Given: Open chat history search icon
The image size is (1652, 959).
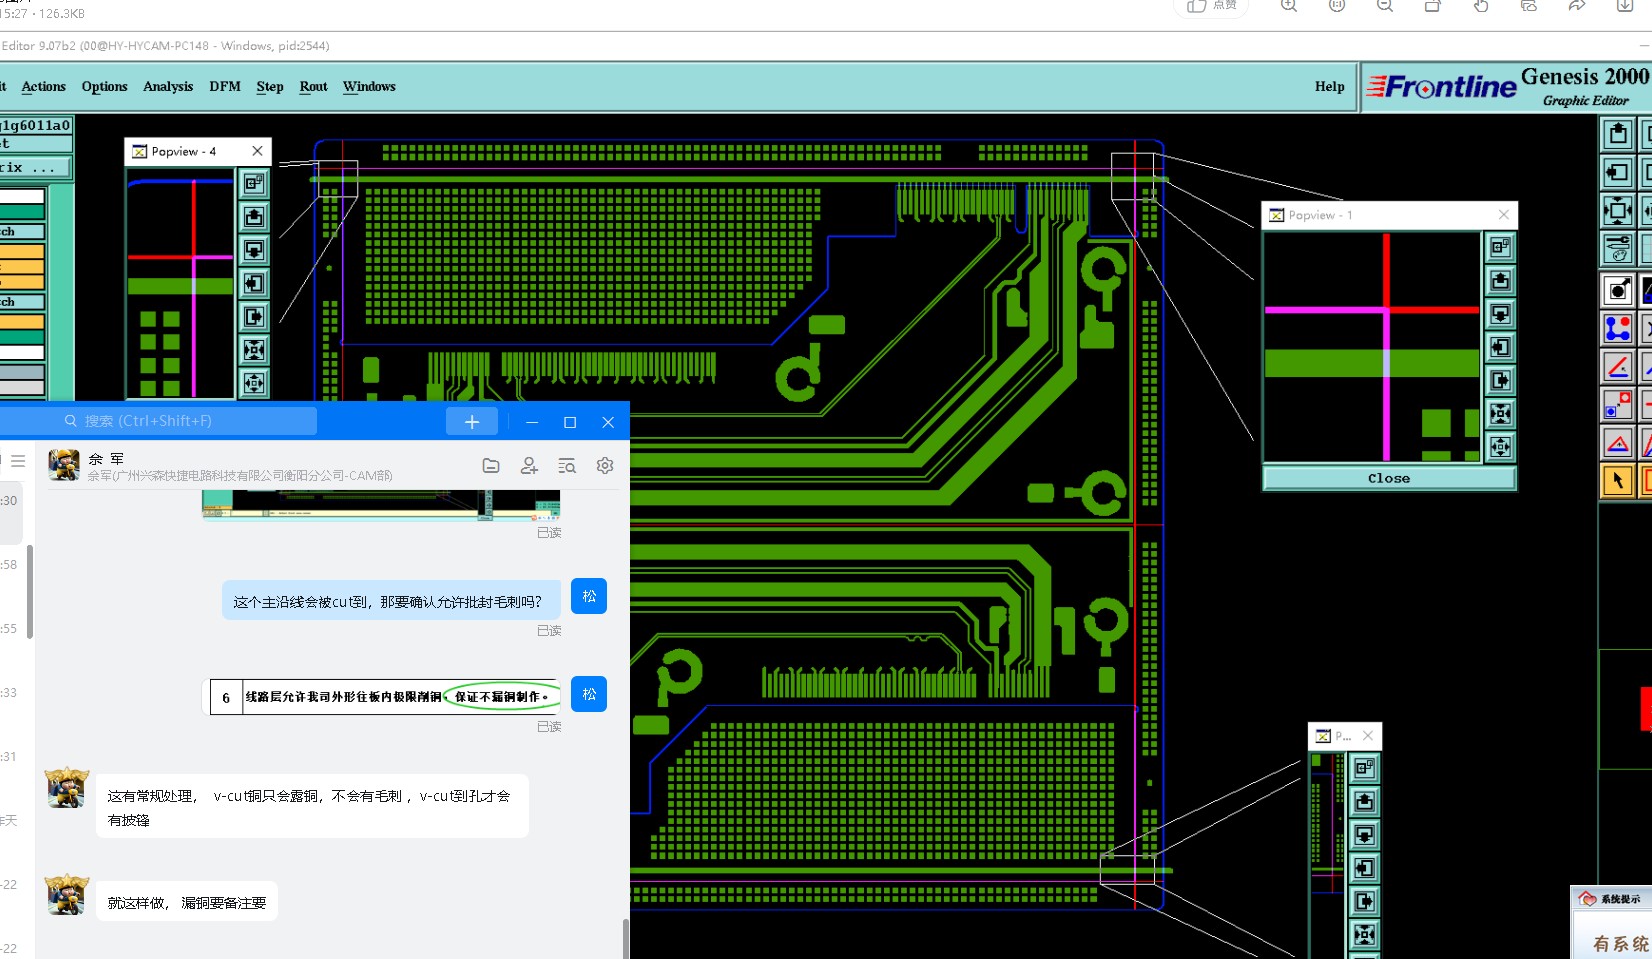Looking at the screenshot, I should (567, 465).
